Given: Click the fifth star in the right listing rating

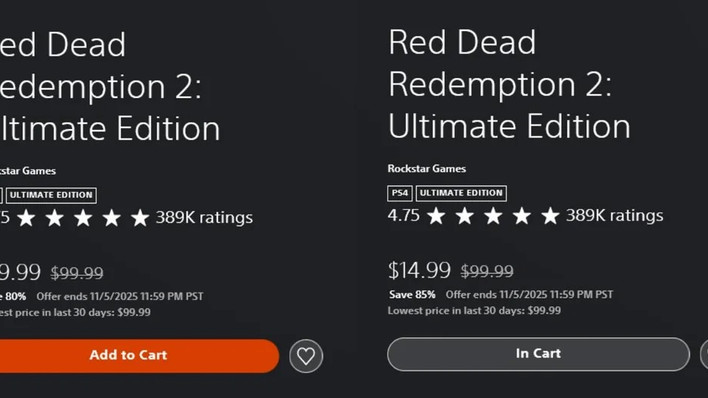Looking at the screenshot, I should (x=550, y=216).
